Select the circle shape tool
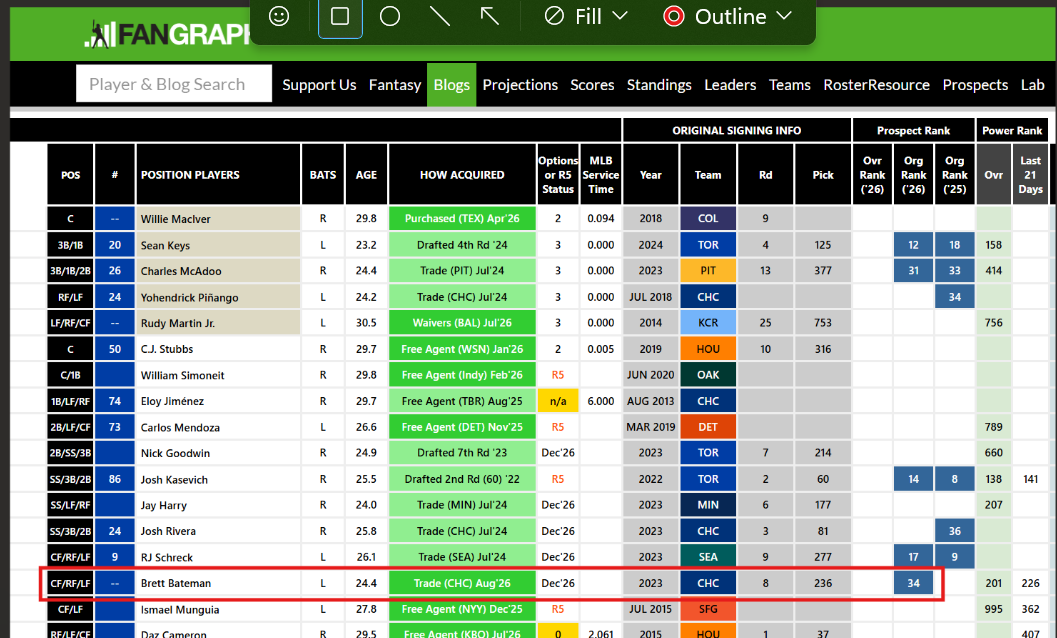1057x638 pixels. coord(390,16)
